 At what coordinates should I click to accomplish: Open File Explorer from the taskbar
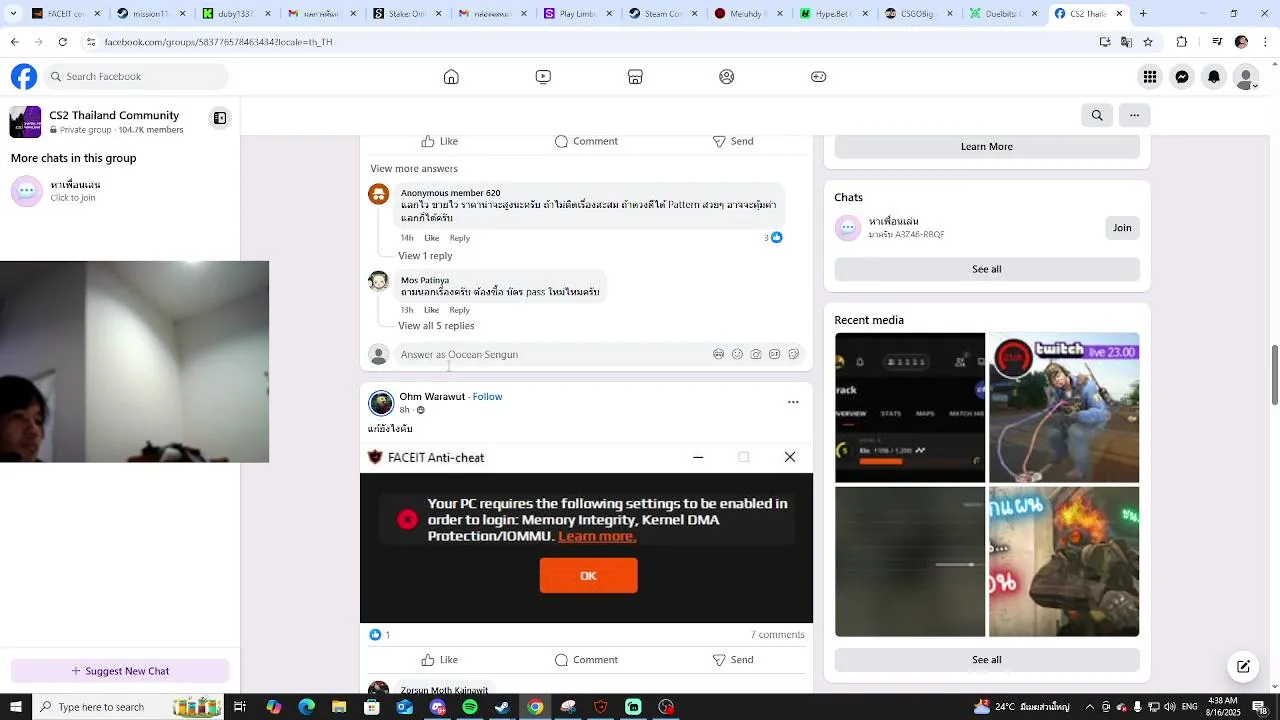pos(339,707)
